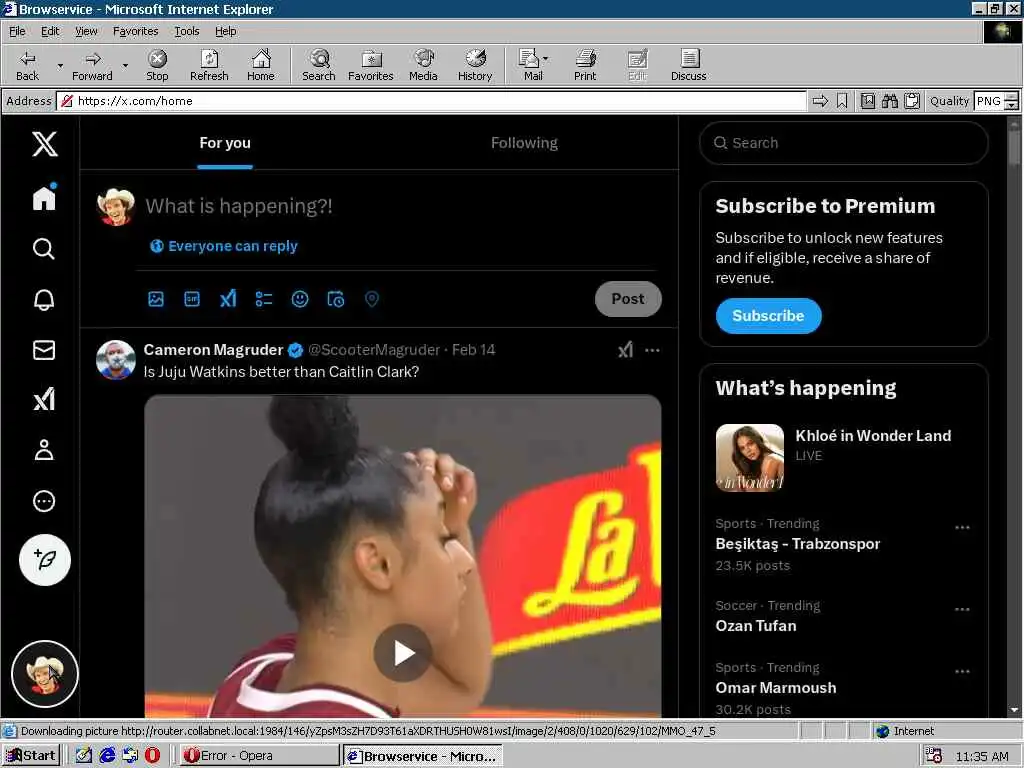Open History toolbar button
This screenshot has width=1024, height=768.
point(475,65)
